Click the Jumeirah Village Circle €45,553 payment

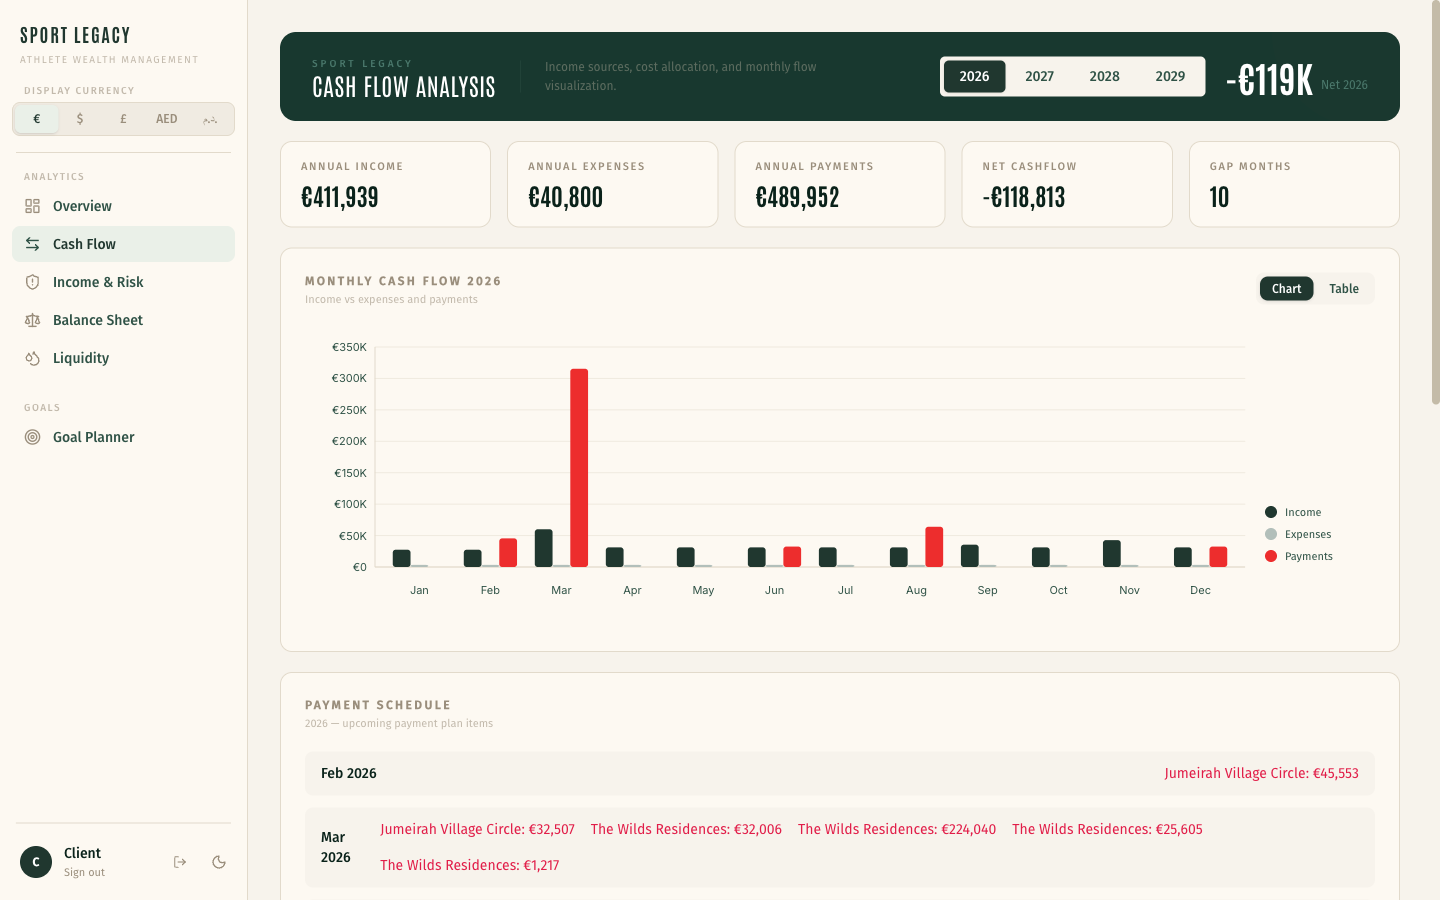click(1262, 772)
